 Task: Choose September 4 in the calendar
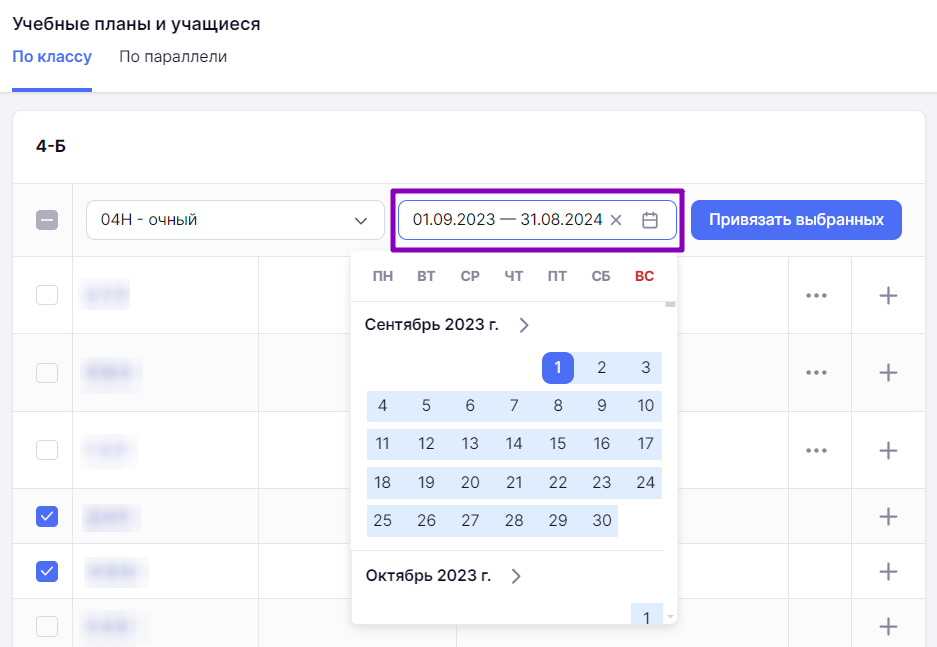(x=382, y=406)
